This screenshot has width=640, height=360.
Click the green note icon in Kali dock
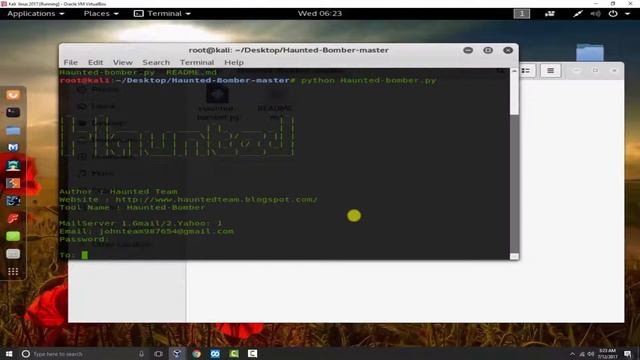(x=13, y=236)
